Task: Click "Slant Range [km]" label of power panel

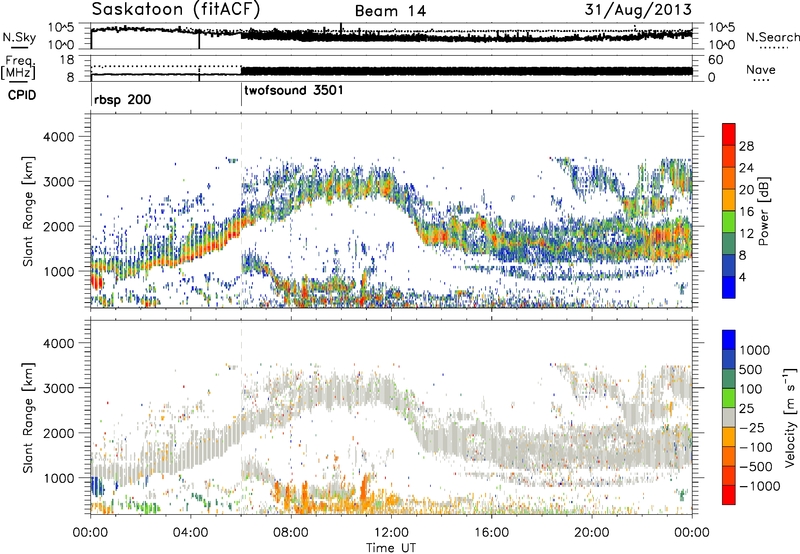Action: pyautogui.click(x=28, y=211)
